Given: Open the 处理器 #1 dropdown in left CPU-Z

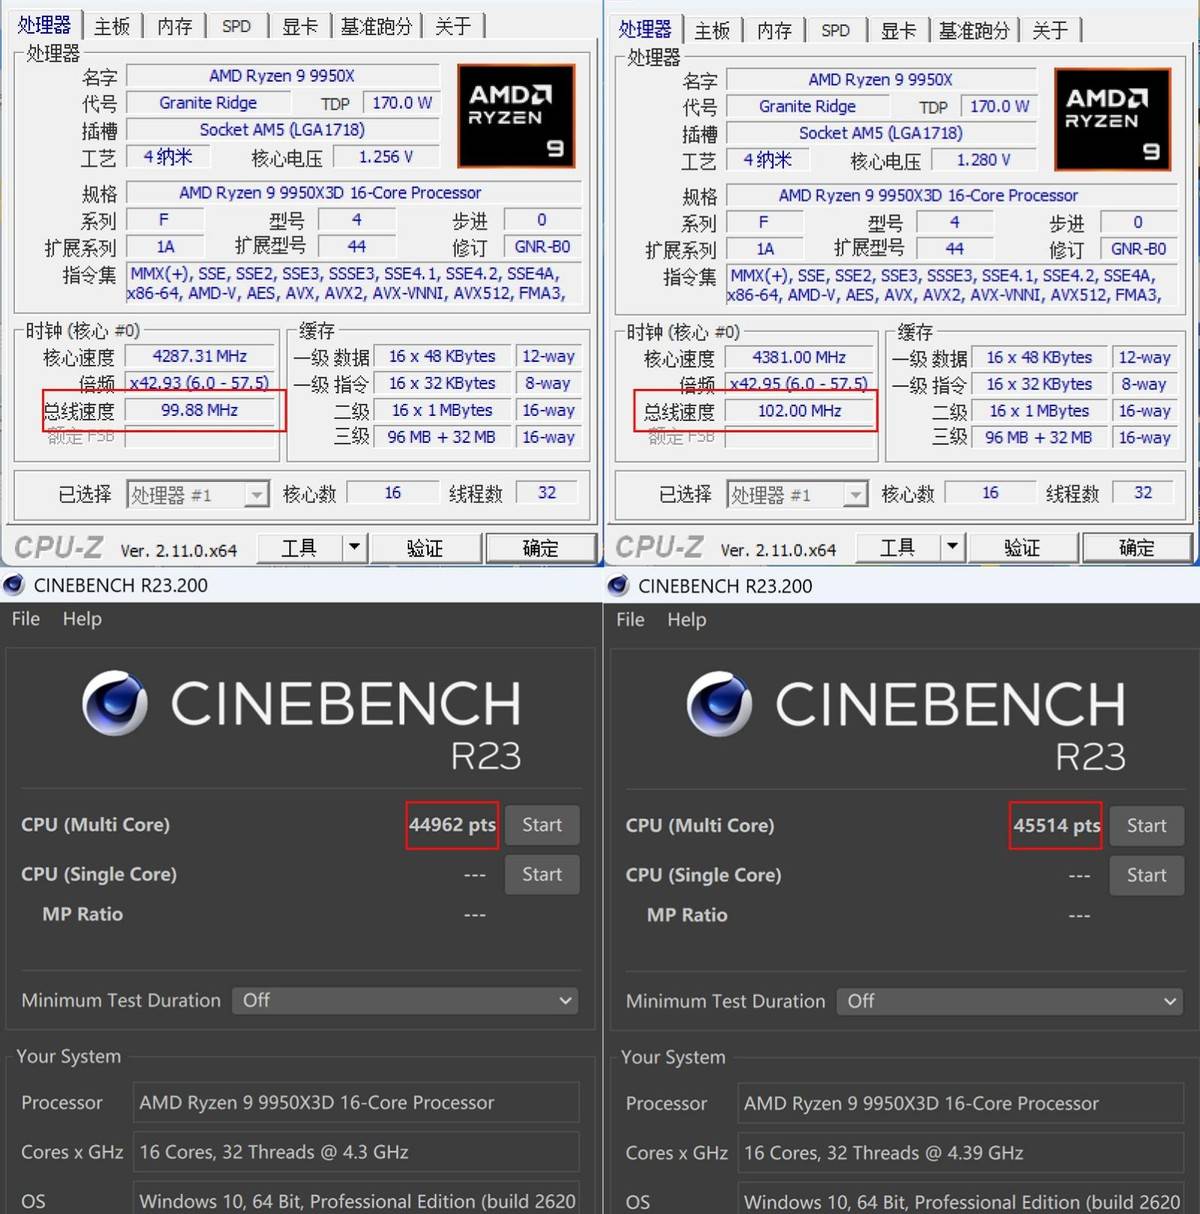Looking at the screenshot, I should [256, 495].
